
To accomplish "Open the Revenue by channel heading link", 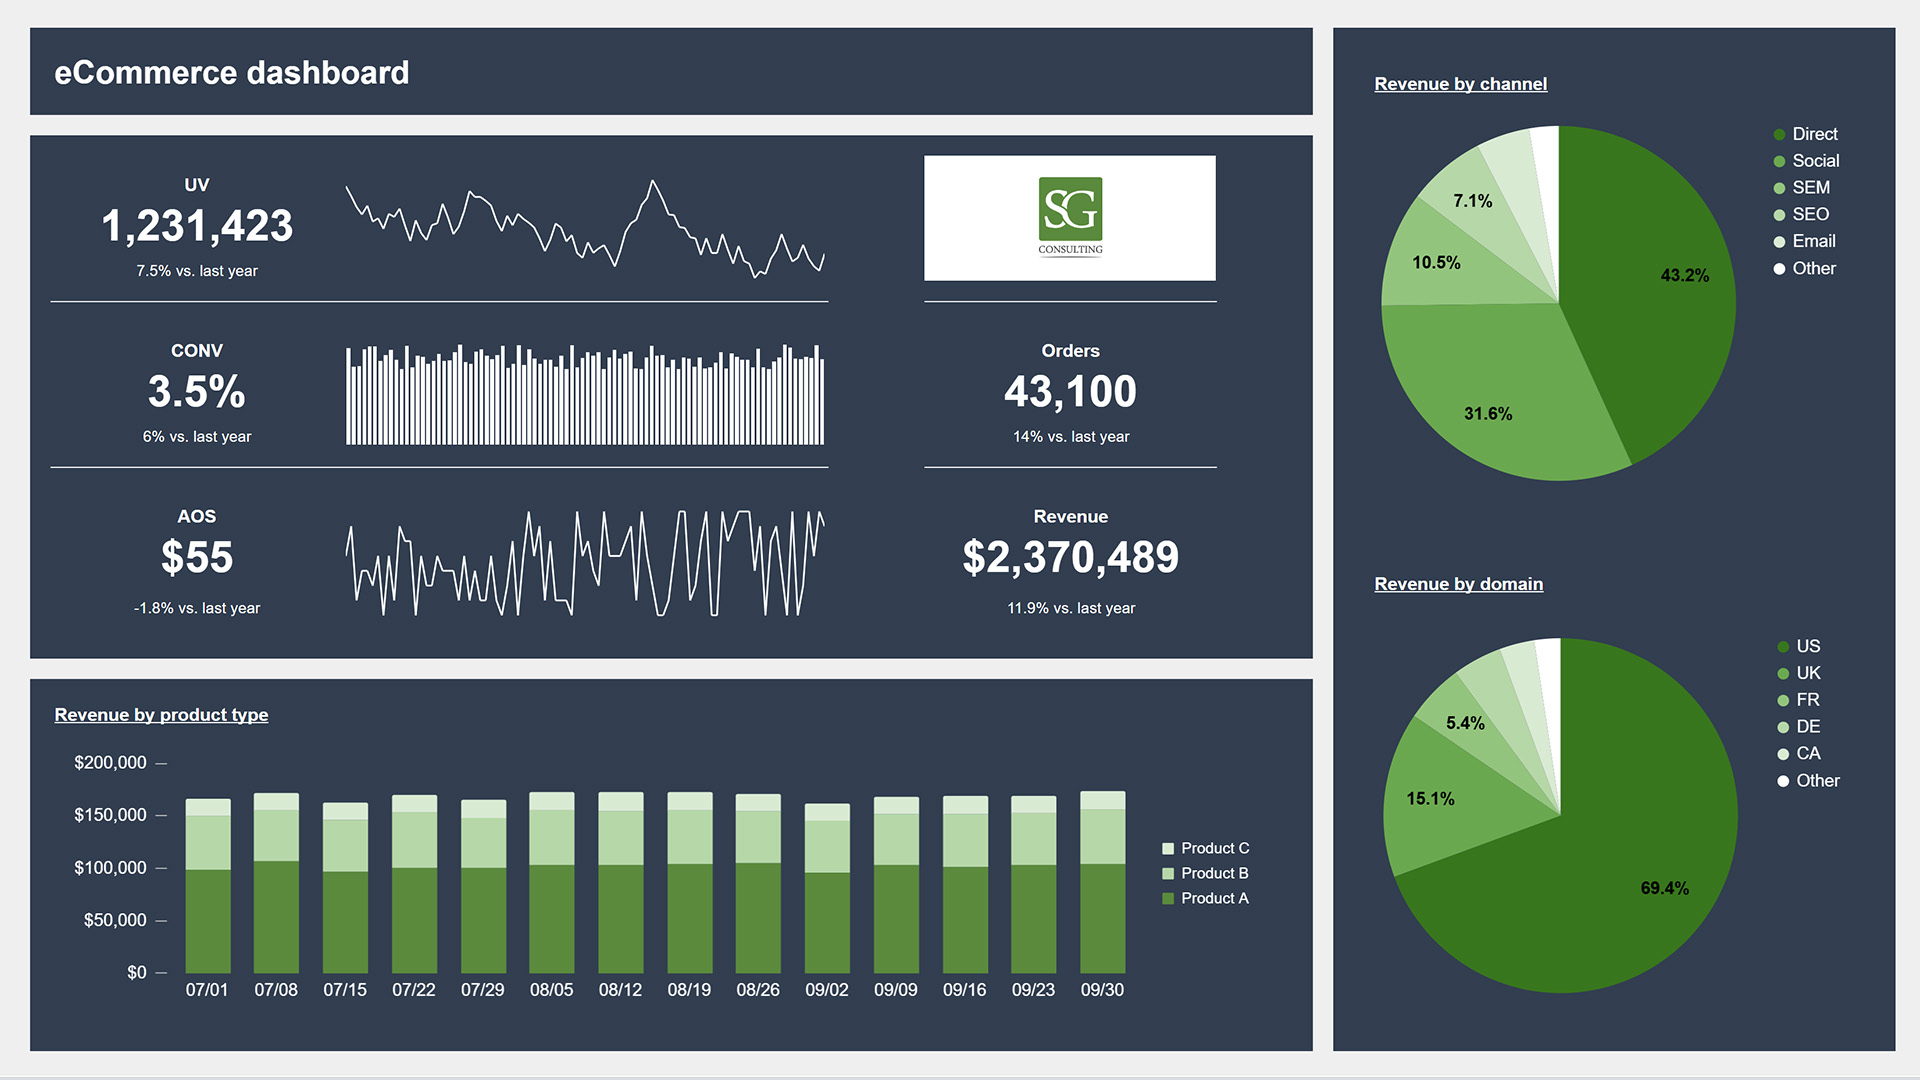I will point(1460,84).
